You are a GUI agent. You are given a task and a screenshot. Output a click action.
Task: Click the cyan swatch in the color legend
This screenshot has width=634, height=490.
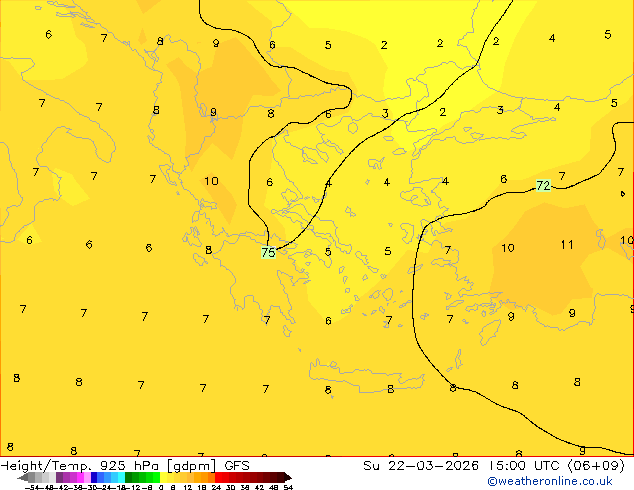(122, 477)
